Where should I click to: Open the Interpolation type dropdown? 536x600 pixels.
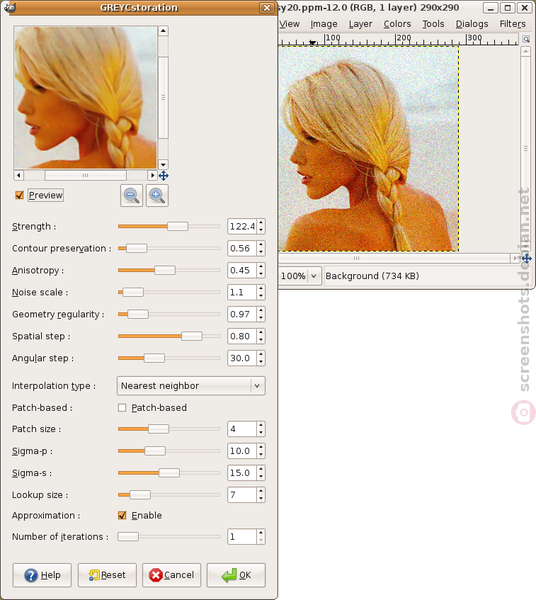coord(191,386)
